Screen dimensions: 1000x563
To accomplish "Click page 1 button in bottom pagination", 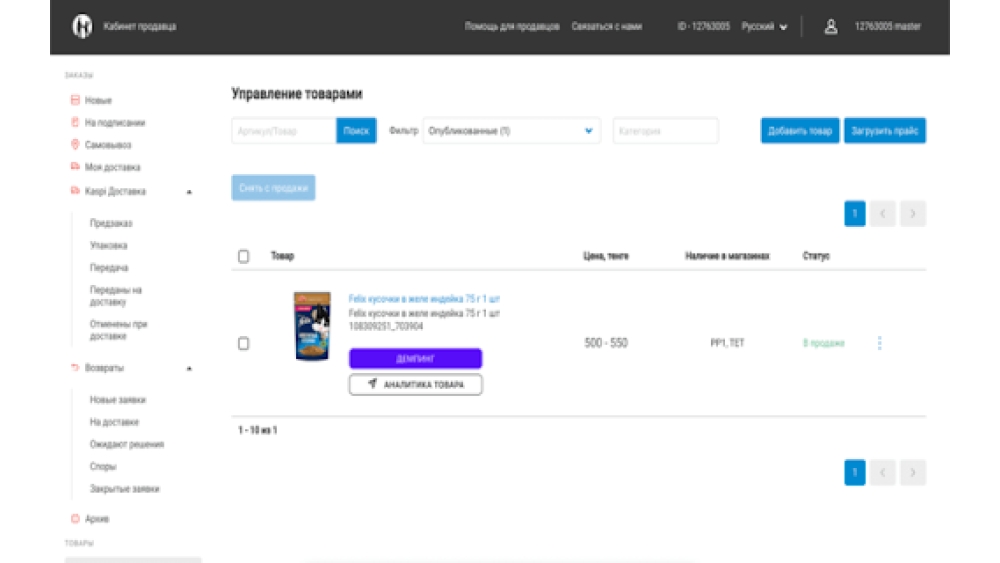I will (855, 472).
